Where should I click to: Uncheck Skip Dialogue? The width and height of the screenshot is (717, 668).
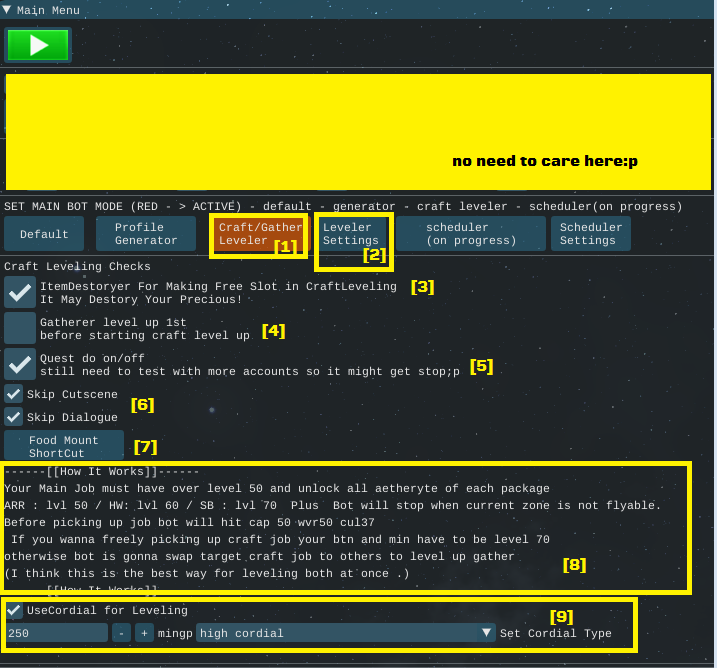[14, 417]
